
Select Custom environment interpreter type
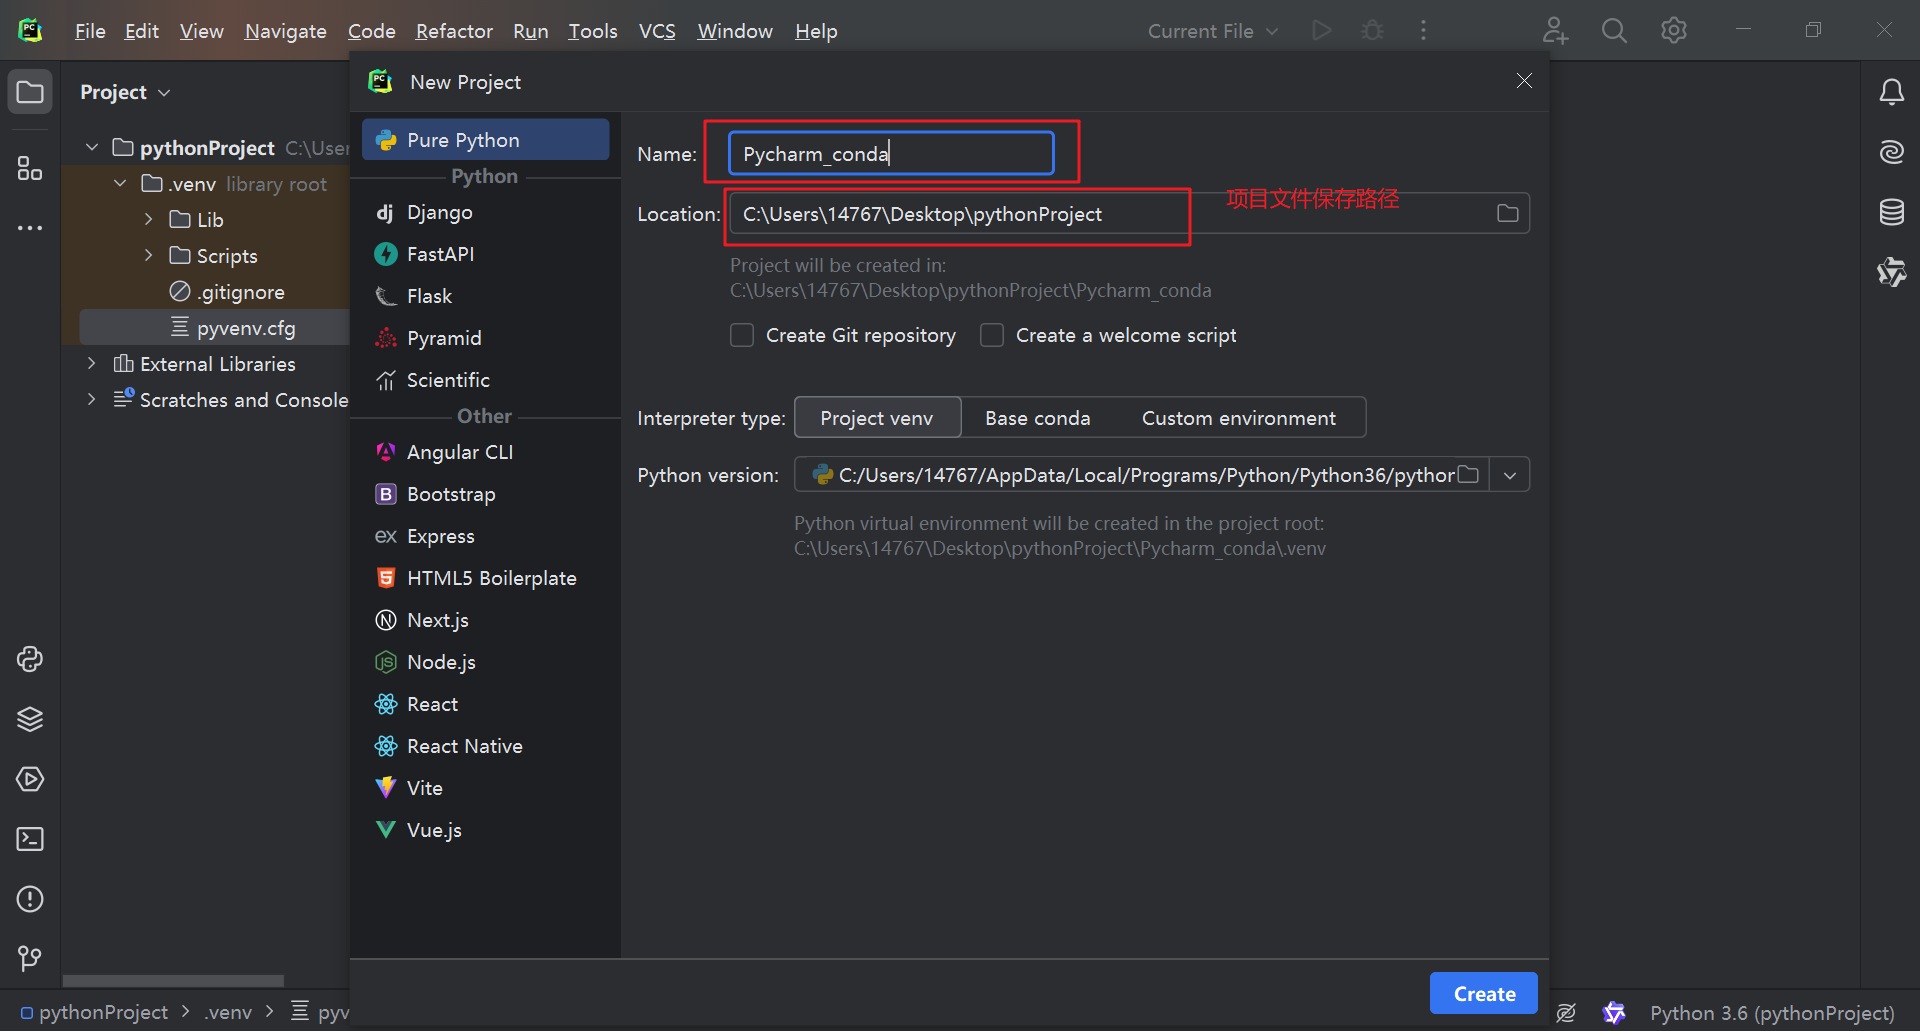coord(1239,418)
